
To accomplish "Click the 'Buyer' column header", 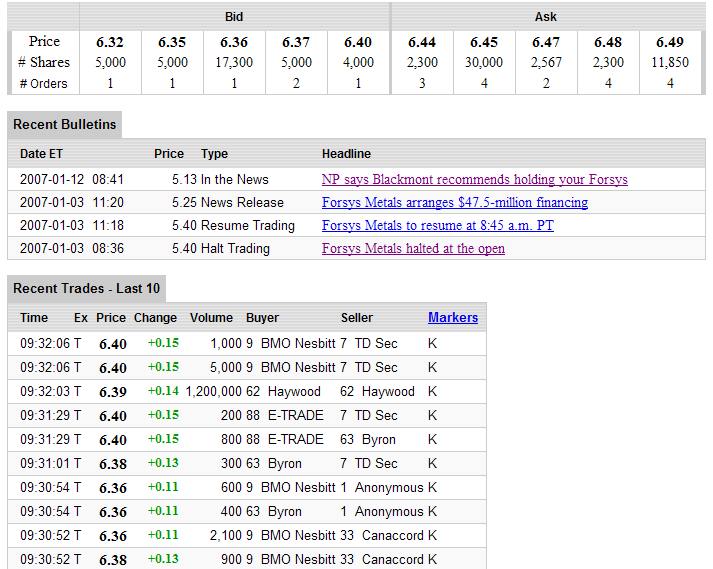I will (x=262, y=317).
